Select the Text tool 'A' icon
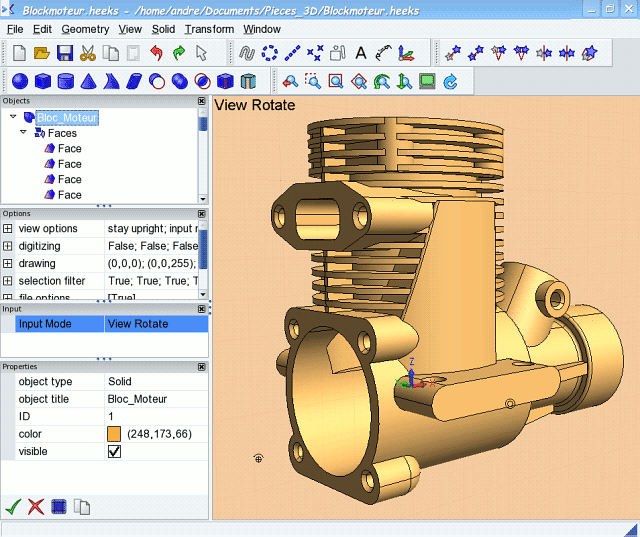This screenshot has width=640, height=537. (x=361, y=53)
